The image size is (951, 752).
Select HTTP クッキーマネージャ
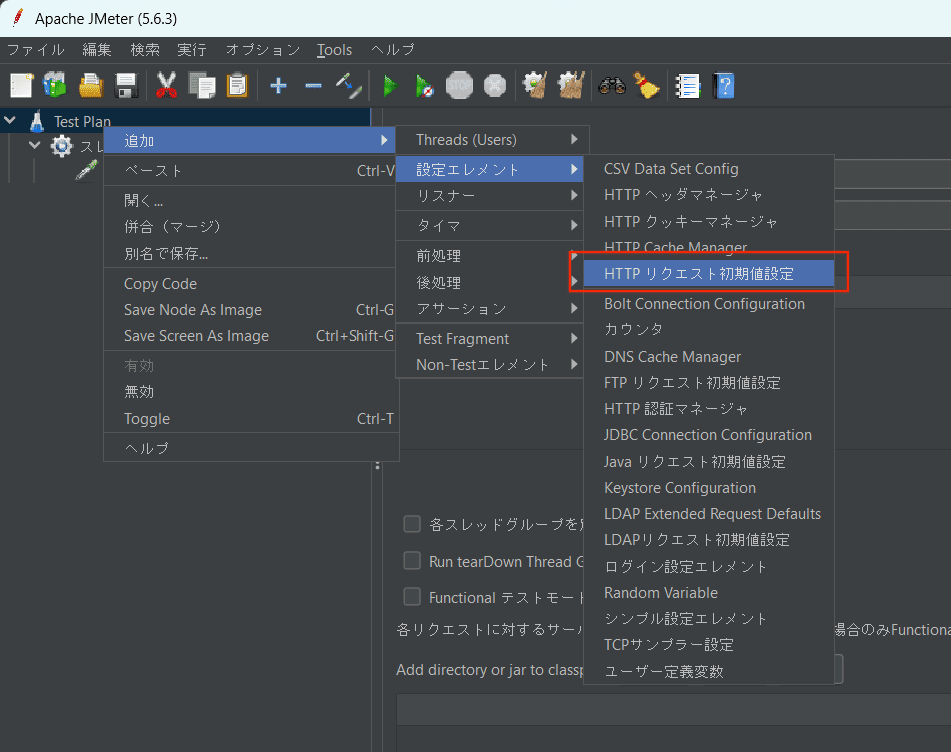(709, 221)
